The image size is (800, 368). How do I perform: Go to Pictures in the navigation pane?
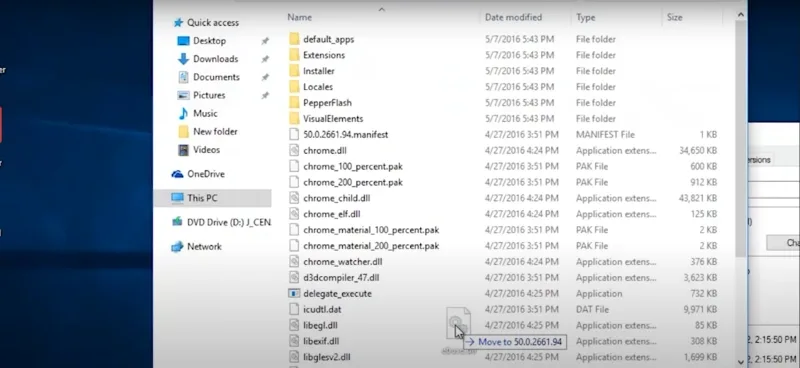pos(209,95)
